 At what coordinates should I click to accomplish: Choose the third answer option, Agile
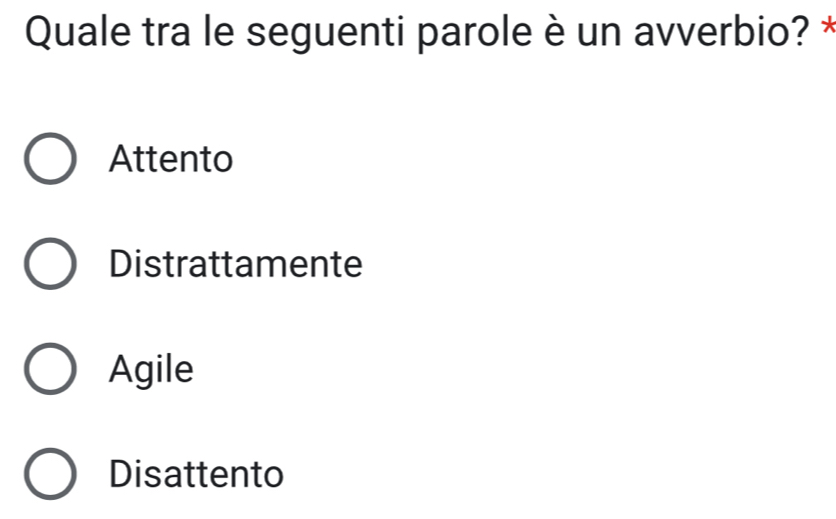tap(49, 371)
